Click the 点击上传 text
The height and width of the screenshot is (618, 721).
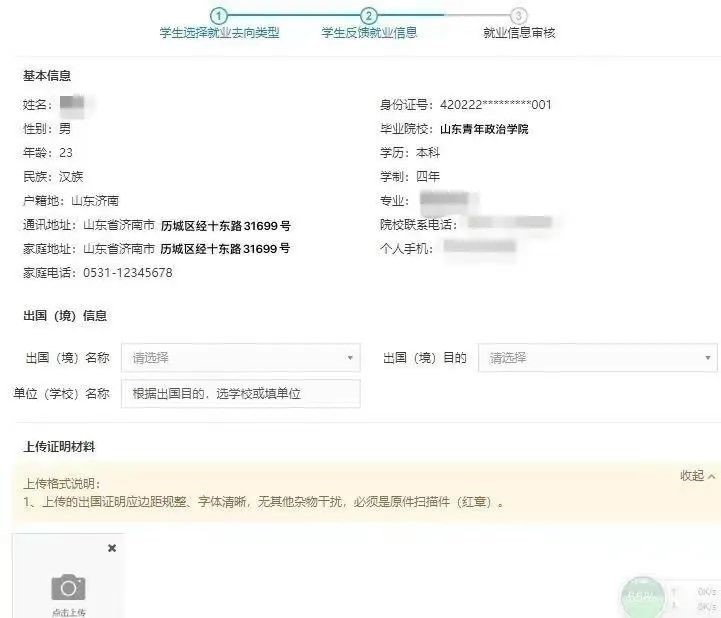click(x=69, y=612)
